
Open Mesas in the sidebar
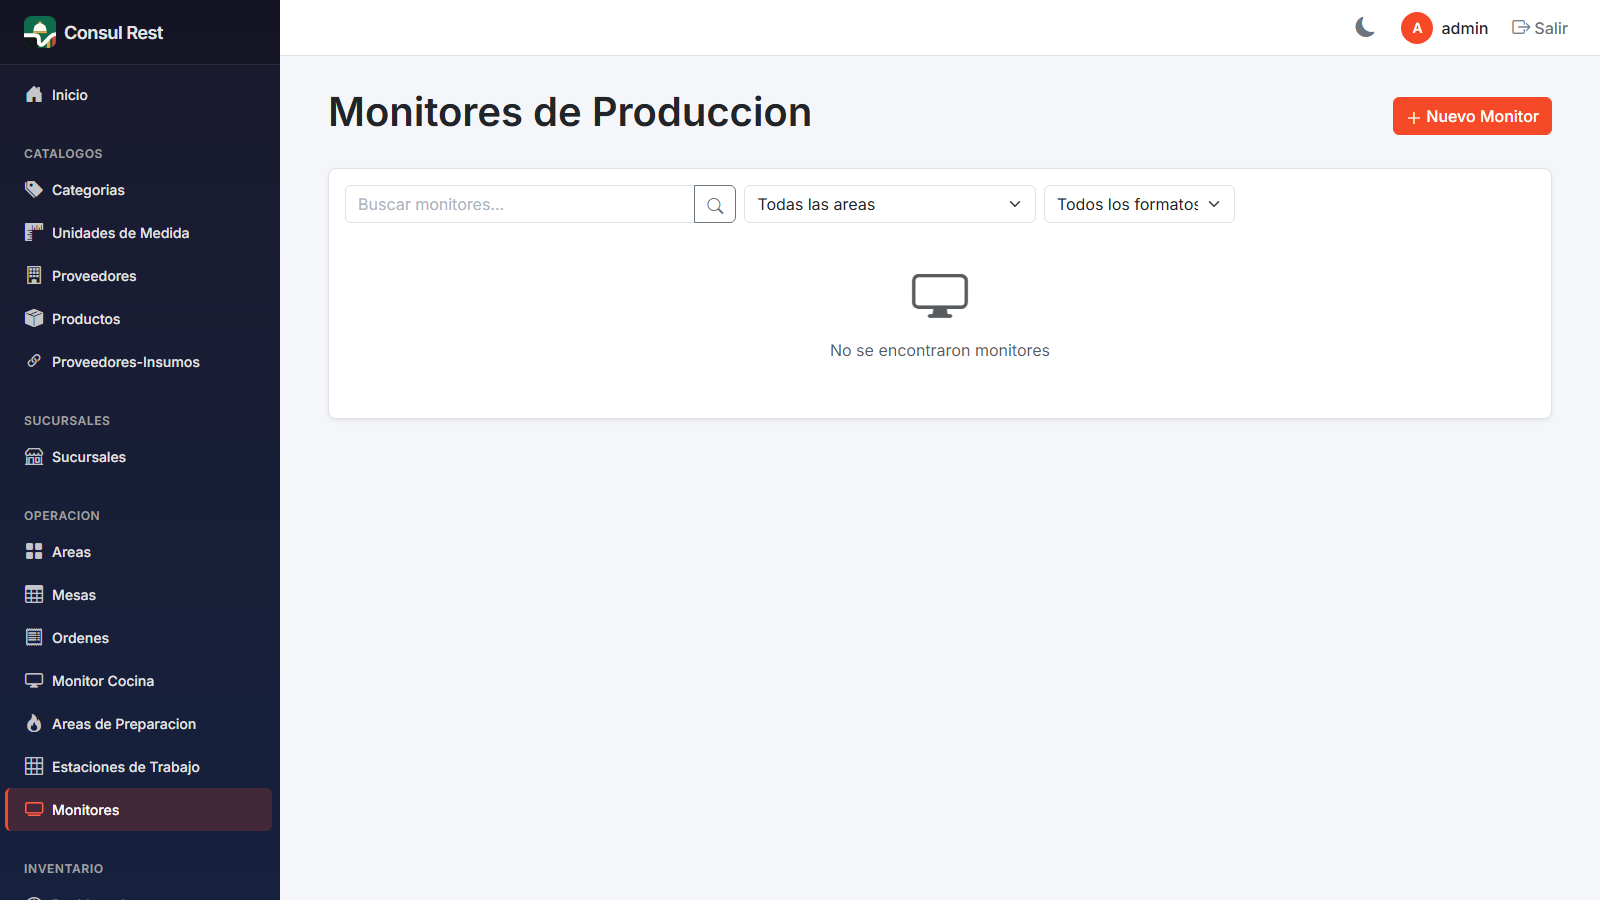pos(139,595)
